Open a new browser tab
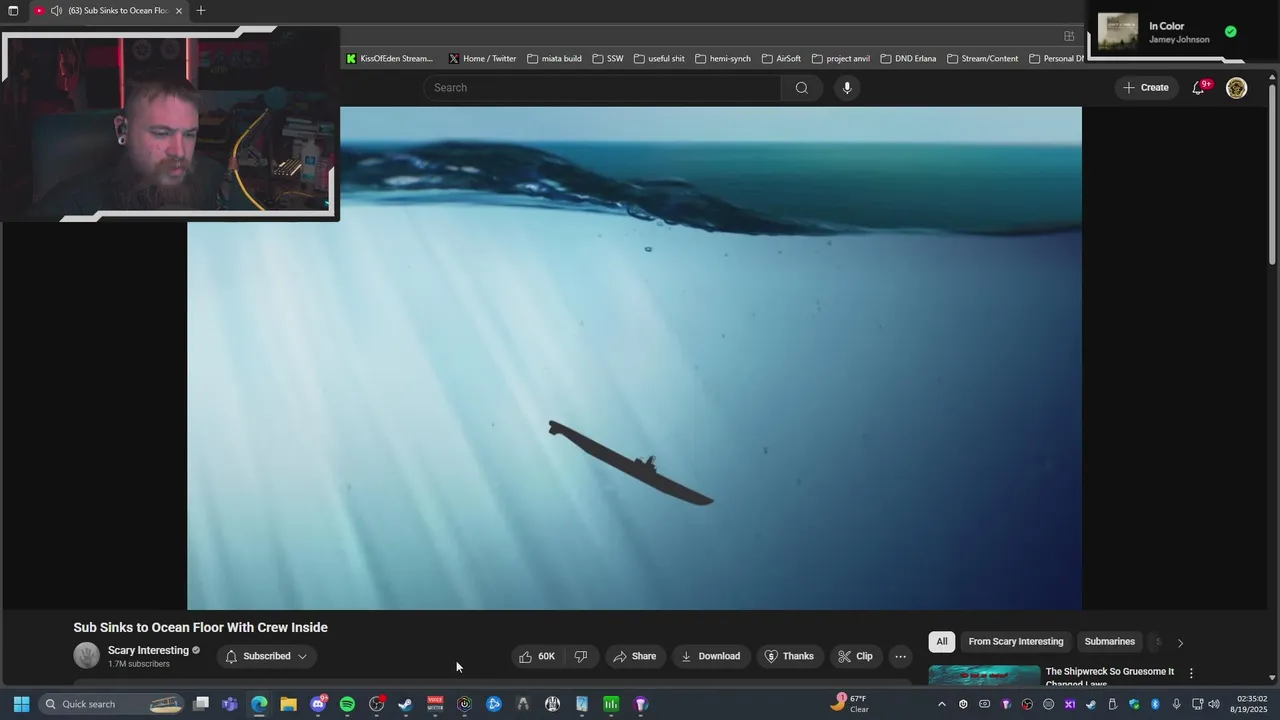The width and height of the screenshot is (1280, 720). click(x=201, y=11)
